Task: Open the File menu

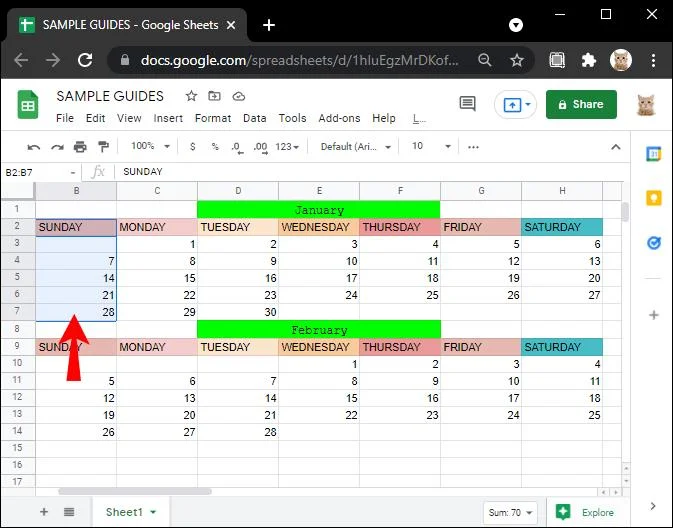Action: coord(65,118)
